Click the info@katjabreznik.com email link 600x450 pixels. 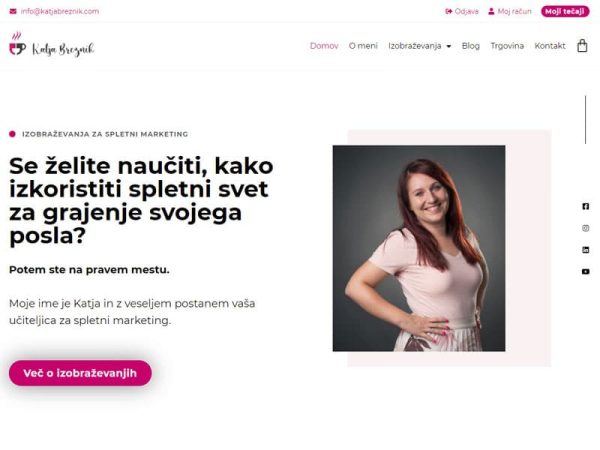[x=60, y=11]
